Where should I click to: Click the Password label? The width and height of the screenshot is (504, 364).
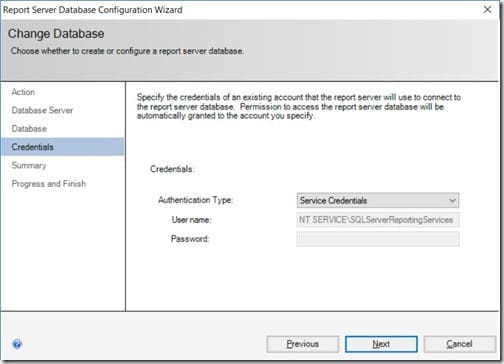click(190, 239)
